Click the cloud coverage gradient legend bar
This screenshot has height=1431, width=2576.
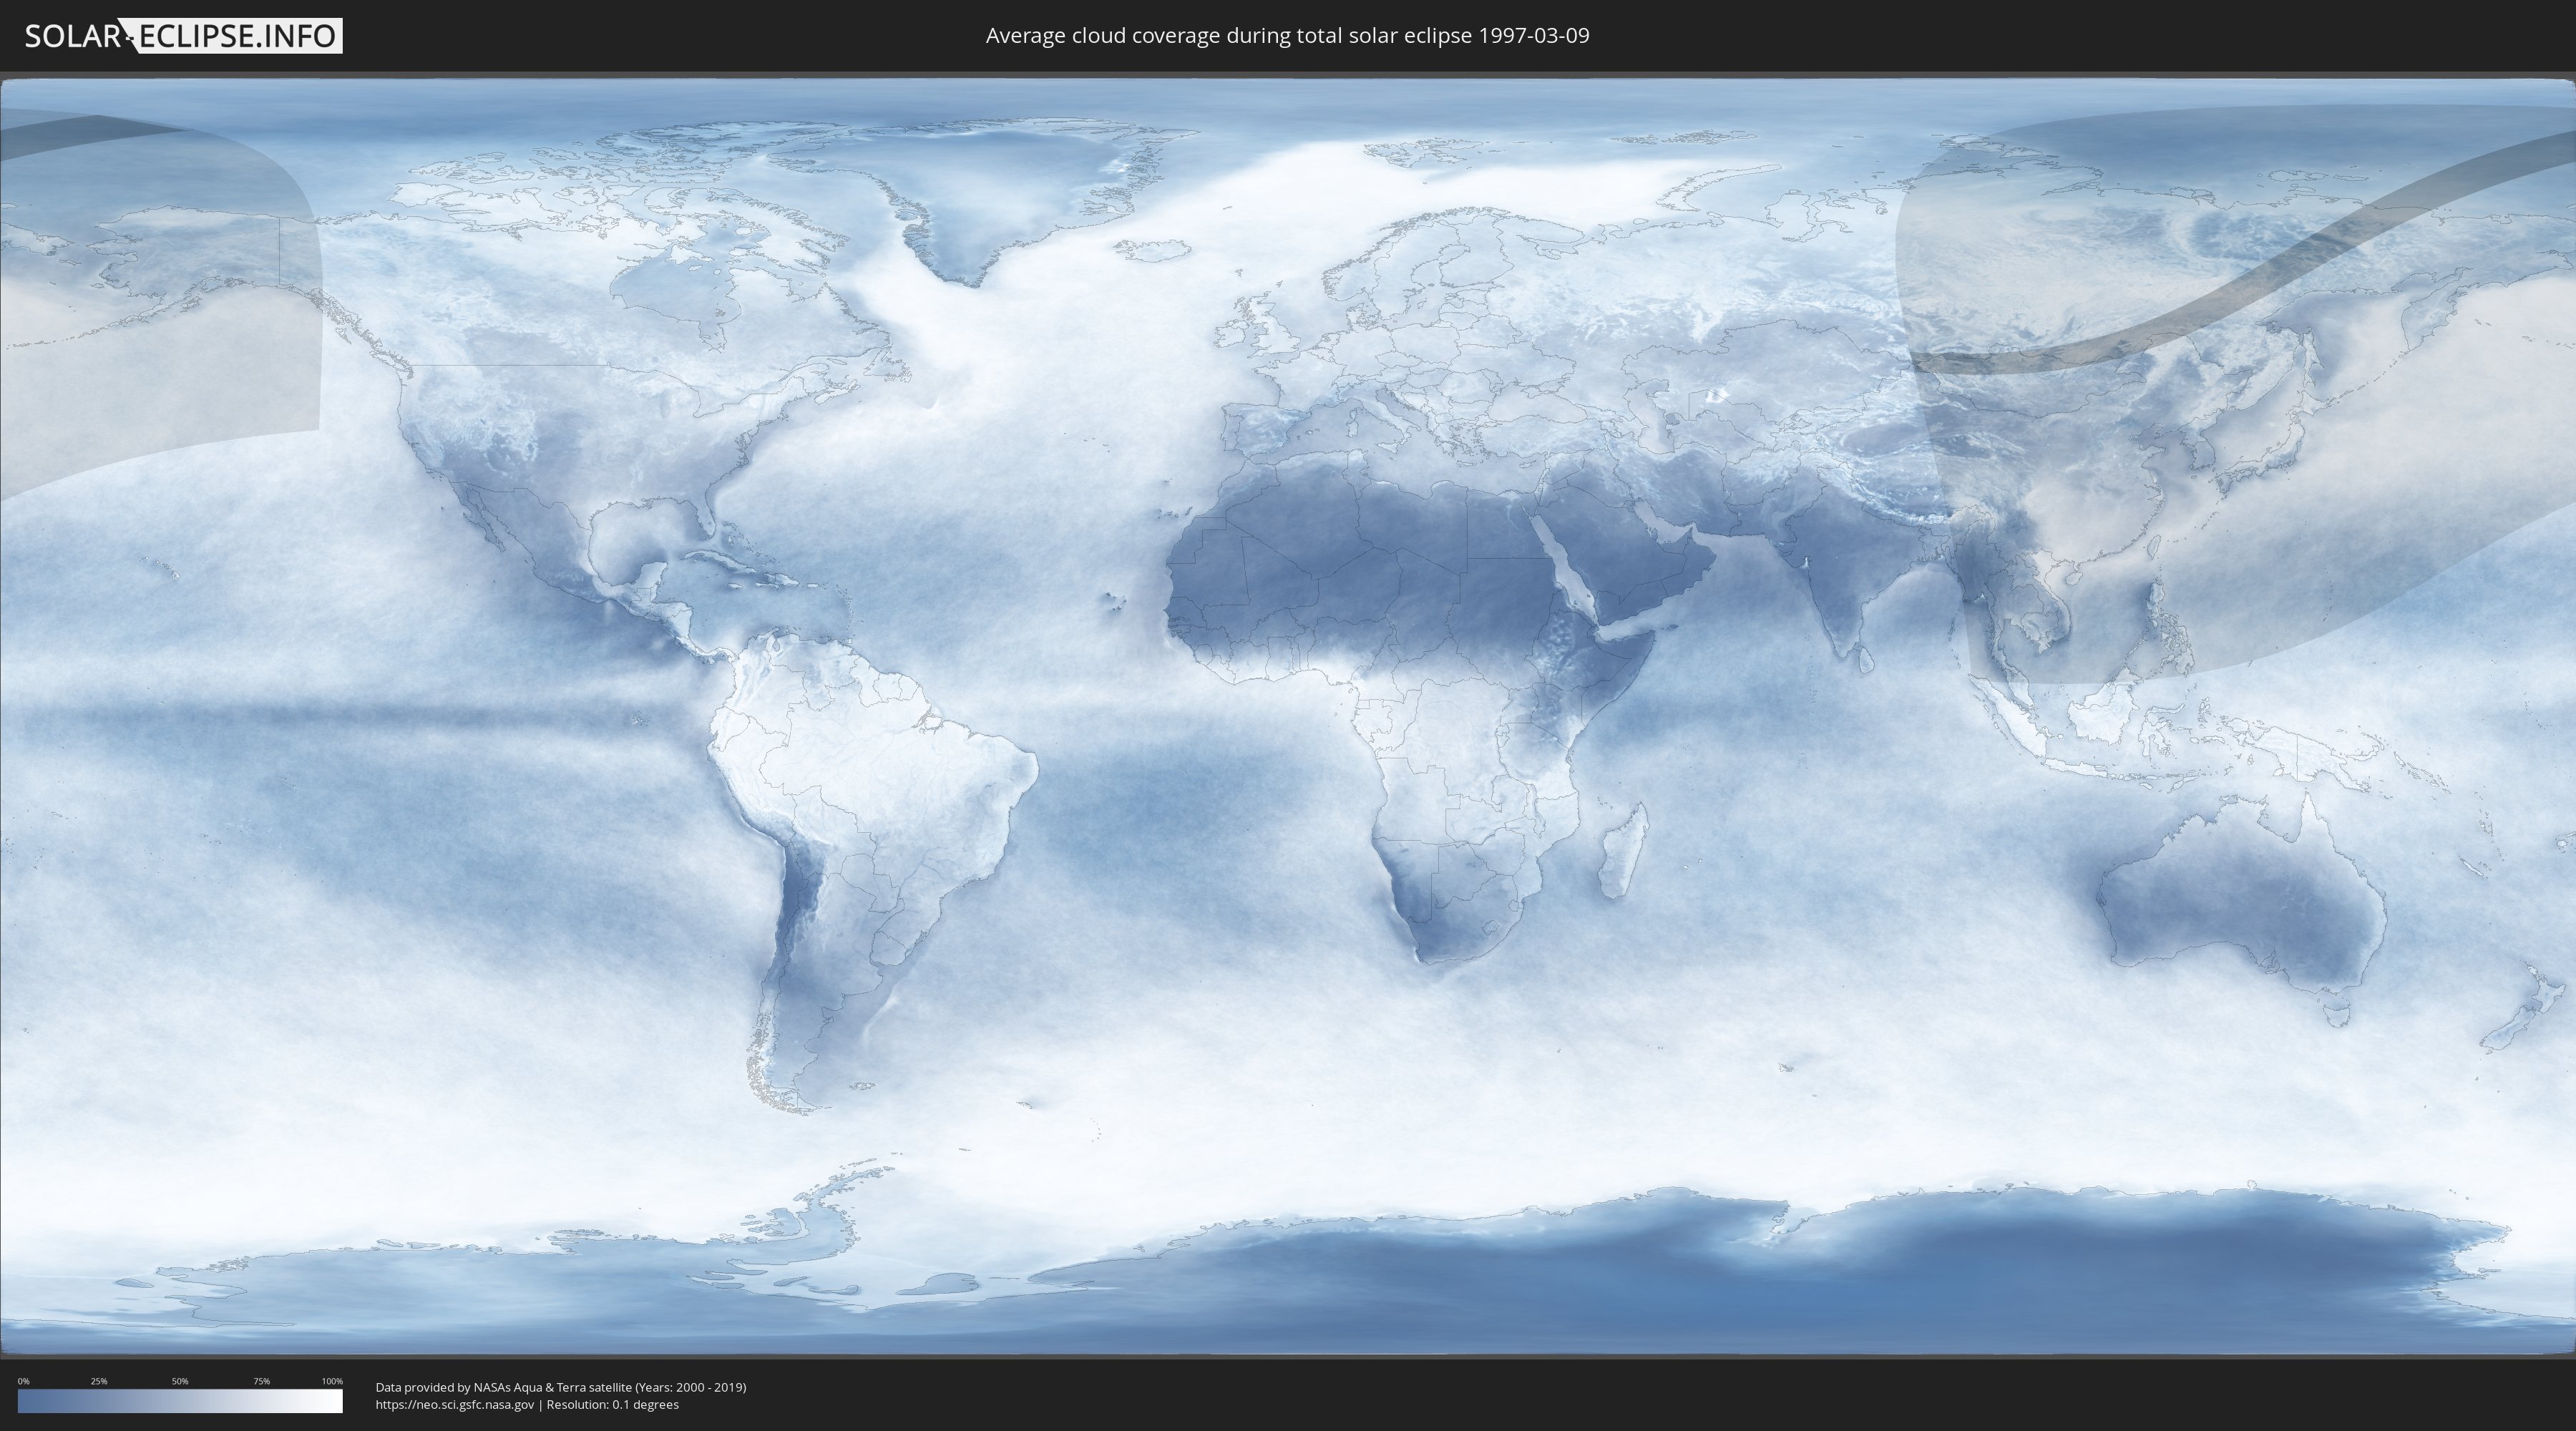[180, 1401]
